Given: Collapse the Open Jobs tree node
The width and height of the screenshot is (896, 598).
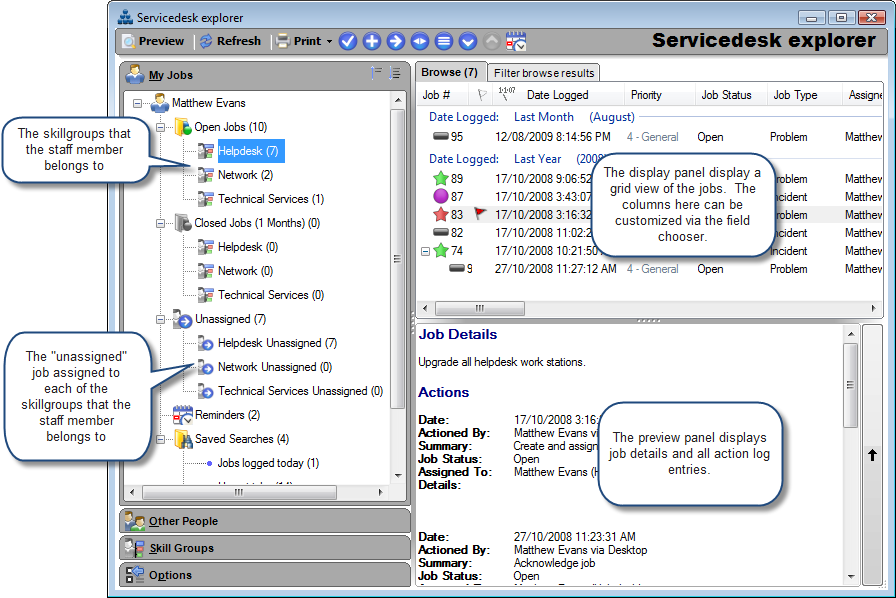Looking at the screenshot, I should 161,127.
